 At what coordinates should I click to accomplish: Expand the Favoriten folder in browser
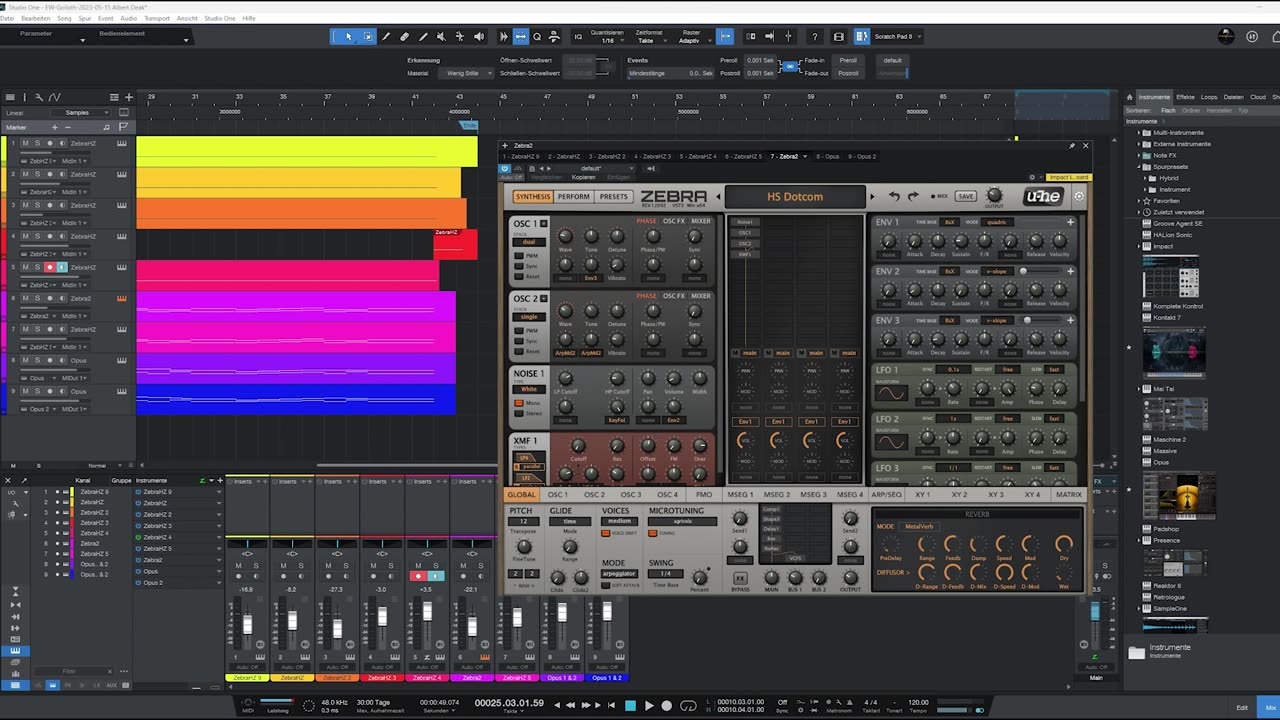(1138, 201)
